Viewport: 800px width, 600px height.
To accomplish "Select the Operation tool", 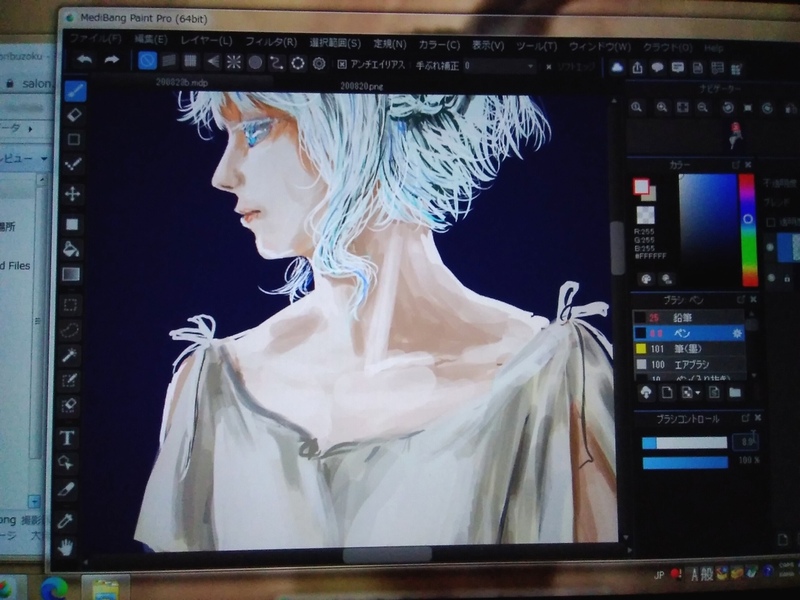I will pos(67,463).
